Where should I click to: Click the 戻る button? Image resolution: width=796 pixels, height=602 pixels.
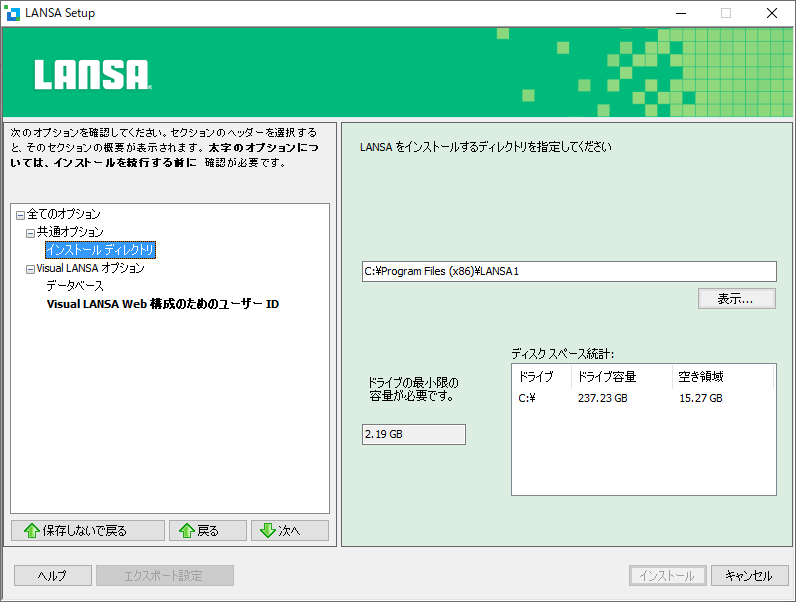(208, 530)
